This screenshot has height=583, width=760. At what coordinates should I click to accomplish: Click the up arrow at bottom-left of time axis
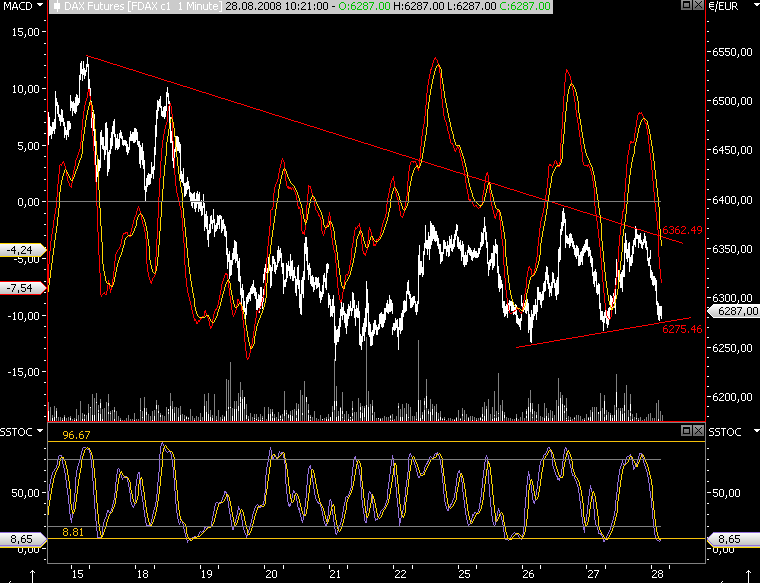click(32, 576)
